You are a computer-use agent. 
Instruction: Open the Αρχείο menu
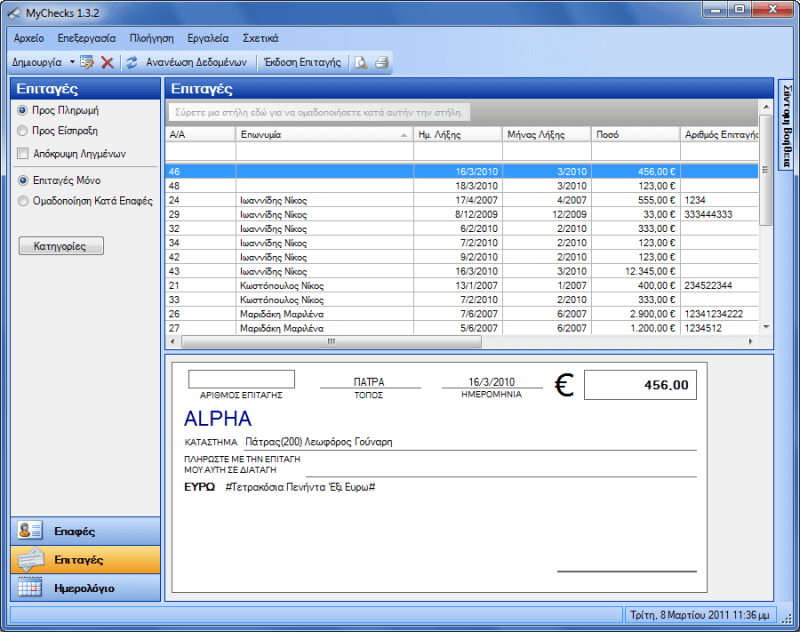pyautogui.click(x=29, y=38)
